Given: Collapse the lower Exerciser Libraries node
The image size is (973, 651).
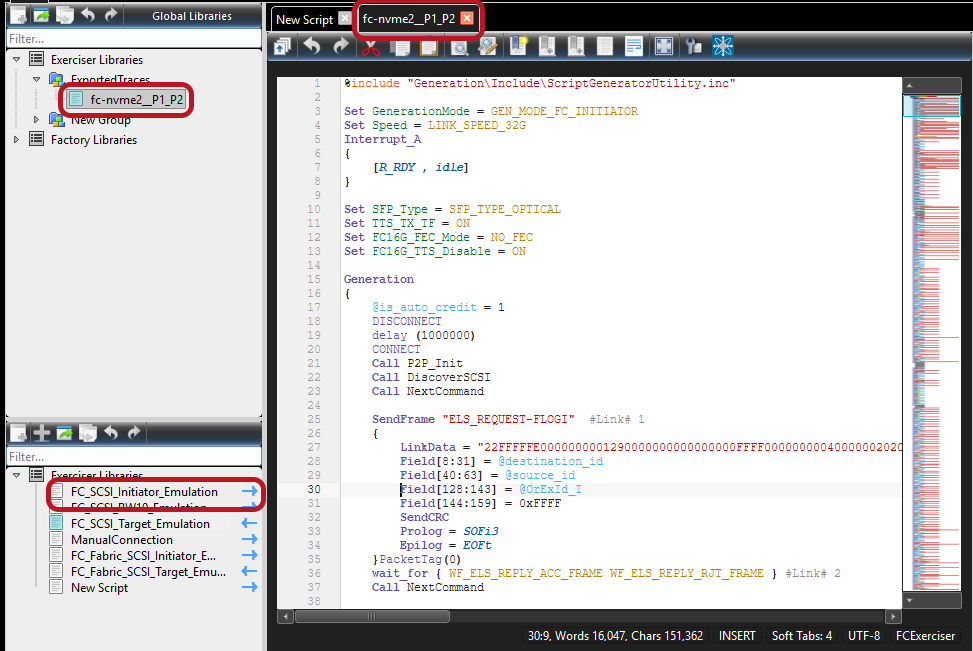Looking at the screenshot, I should pos(17,475).
